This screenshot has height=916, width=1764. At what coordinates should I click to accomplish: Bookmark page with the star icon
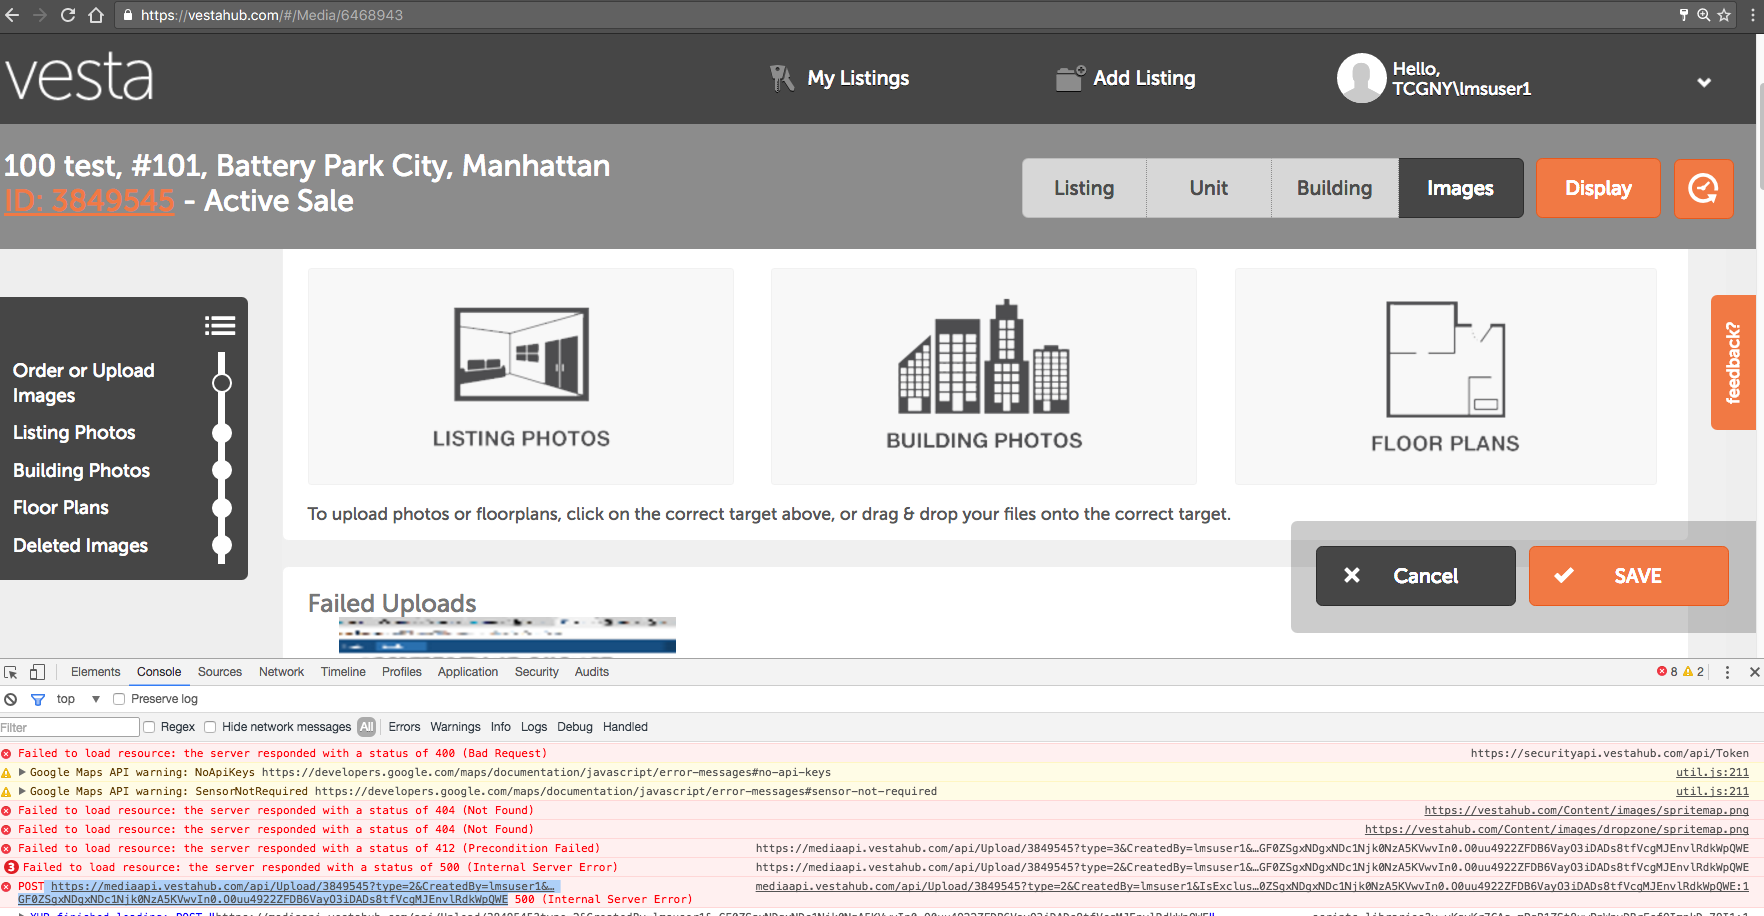[x=1724, y=15]
